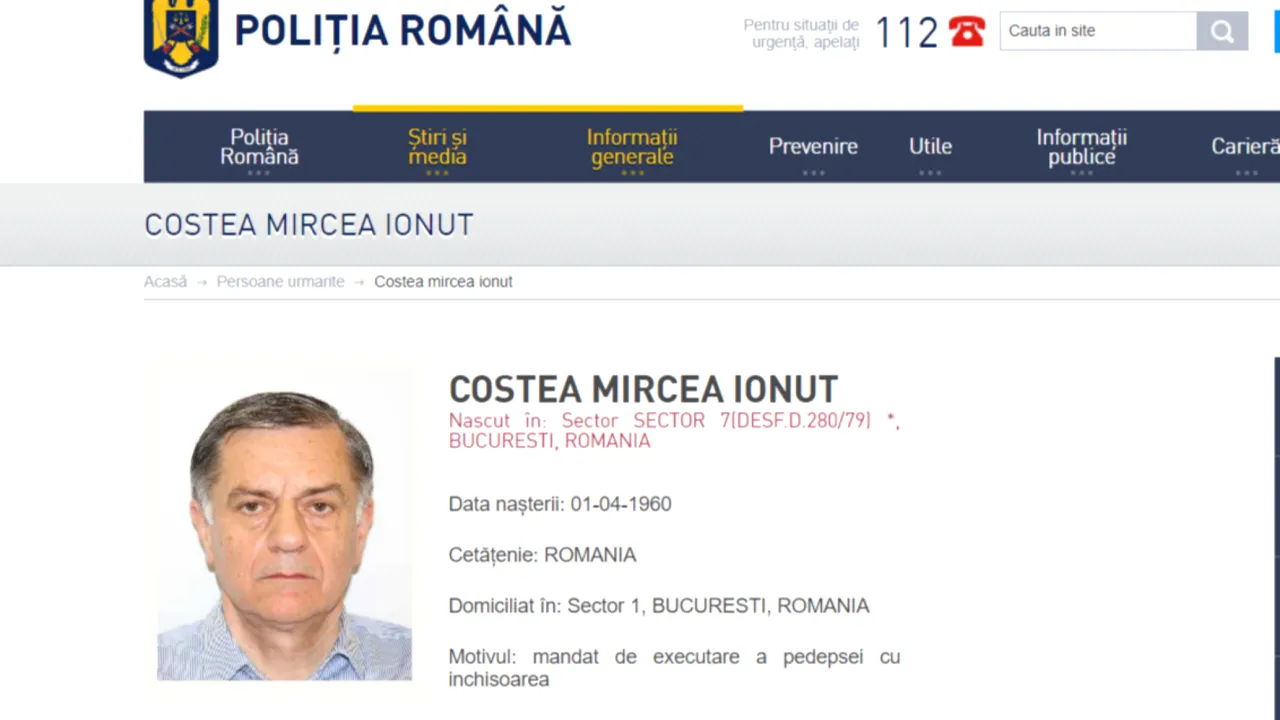Click the 112 emergency number
The width and height of the screenshot is (1280, 720).
tap(906, 33)
